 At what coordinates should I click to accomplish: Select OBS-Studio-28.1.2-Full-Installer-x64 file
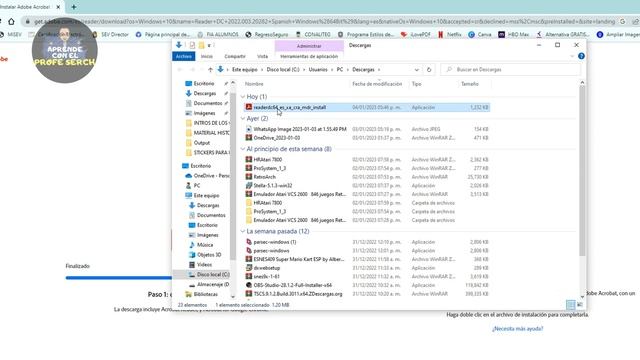click(x=292, y=285)
